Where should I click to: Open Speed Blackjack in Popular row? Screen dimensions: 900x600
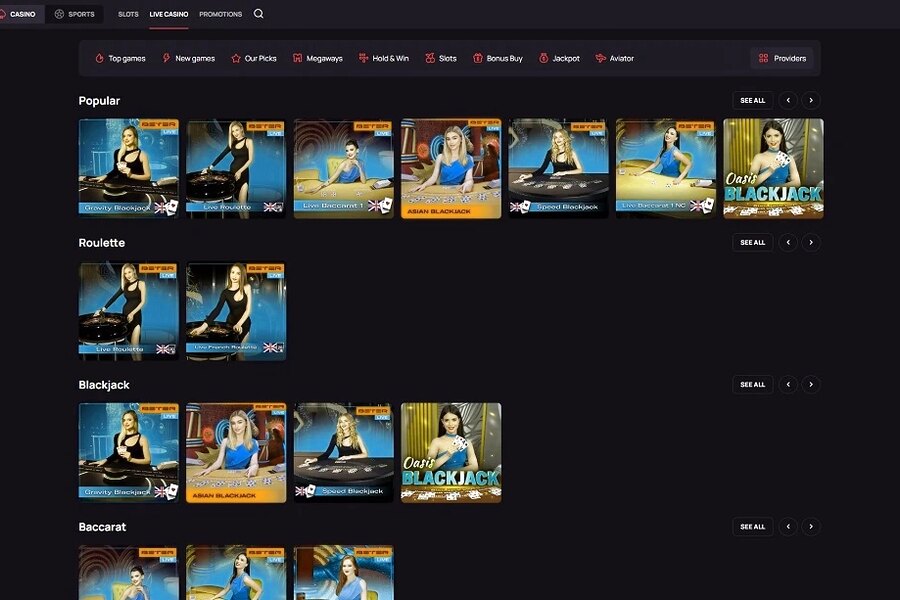pos(558,168)
